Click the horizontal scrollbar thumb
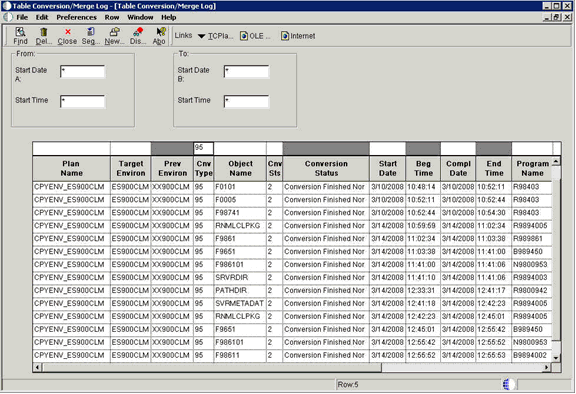 pyautogui.click(x=212, y=367)
